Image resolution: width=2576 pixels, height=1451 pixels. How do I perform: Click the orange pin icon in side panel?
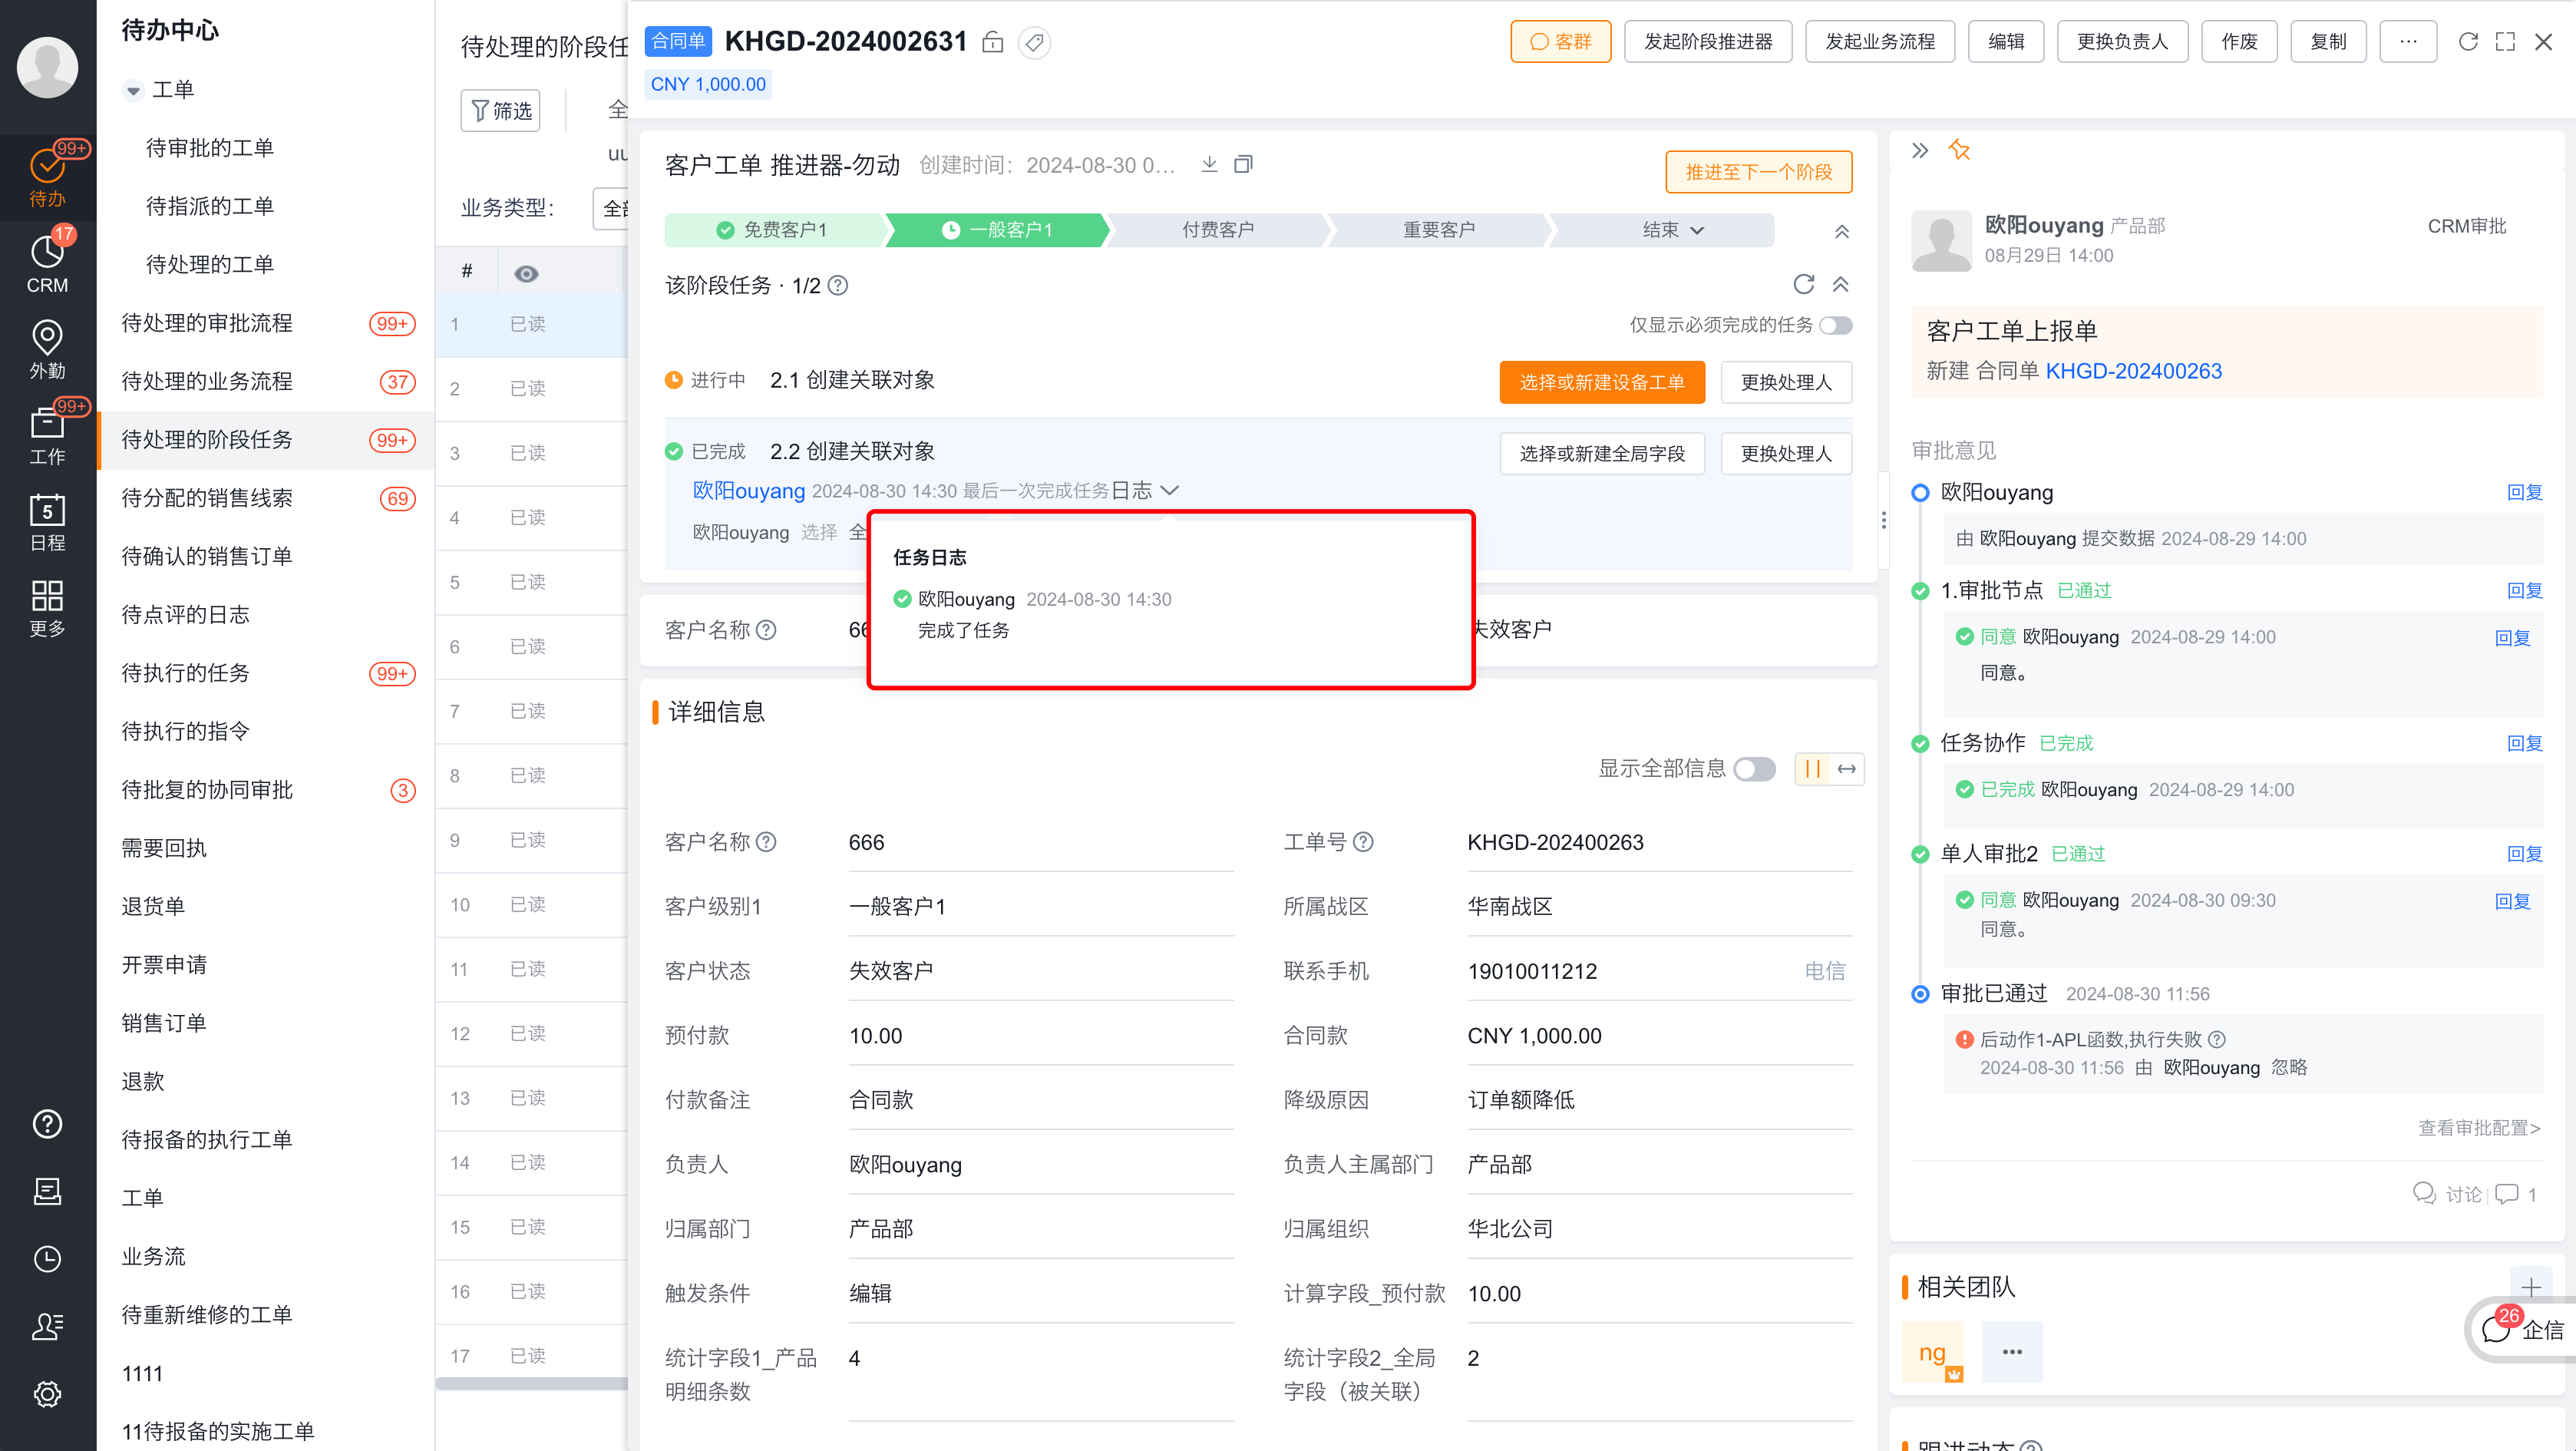[1959, 151]
